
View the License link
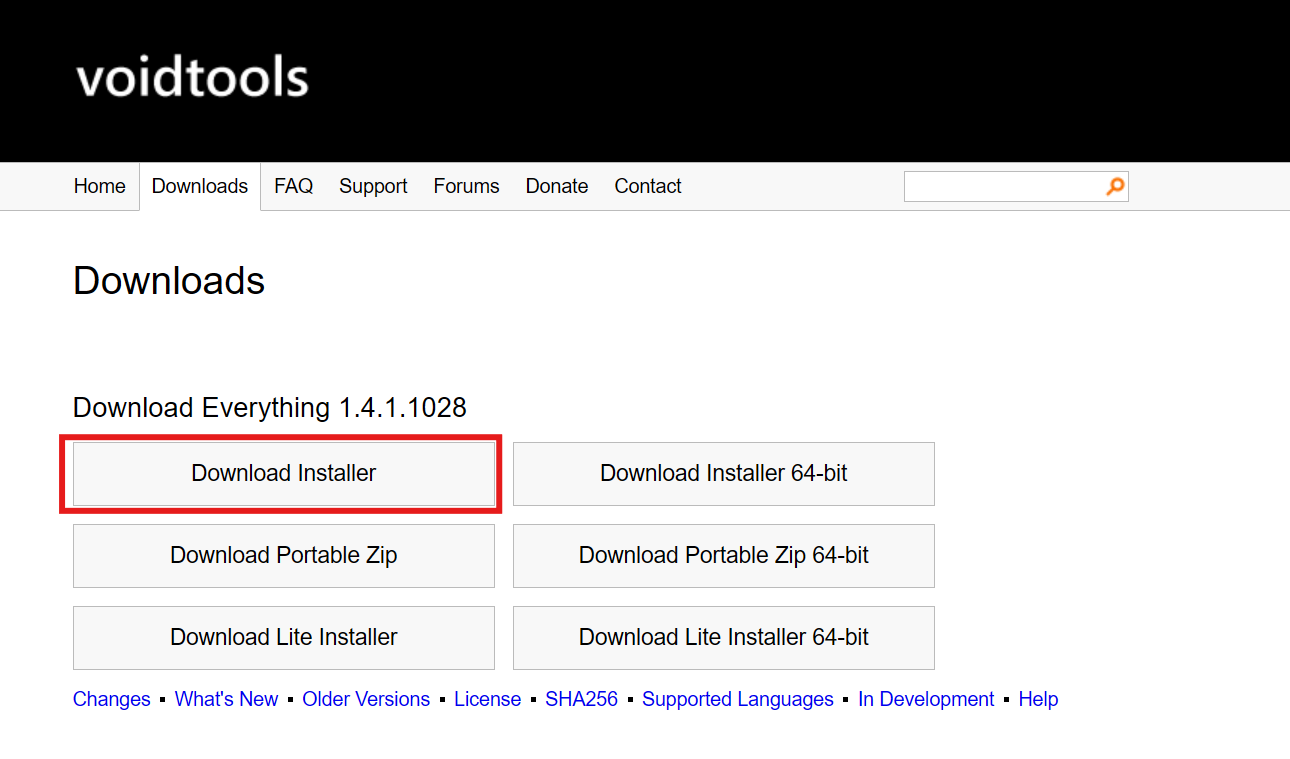(x=488, y=699)
